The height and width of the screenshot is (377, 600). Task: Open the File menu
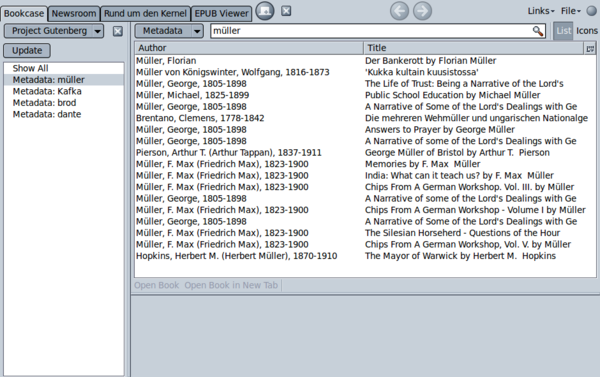point(571,11)
